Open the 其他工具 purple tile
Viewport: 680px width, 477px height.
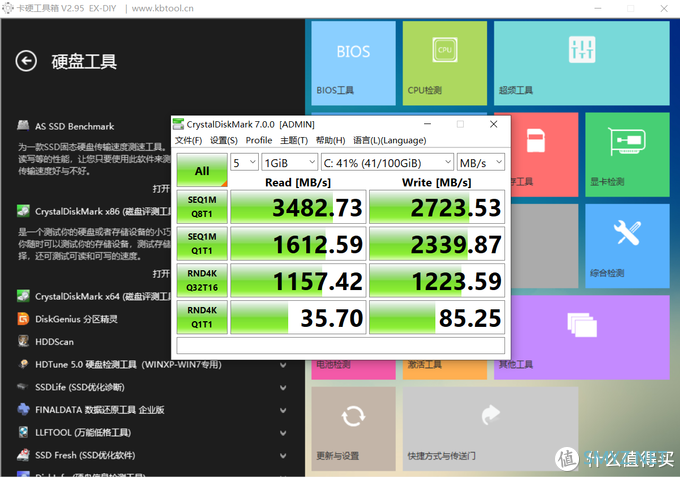pyautogui.click(x=590, y=337)
